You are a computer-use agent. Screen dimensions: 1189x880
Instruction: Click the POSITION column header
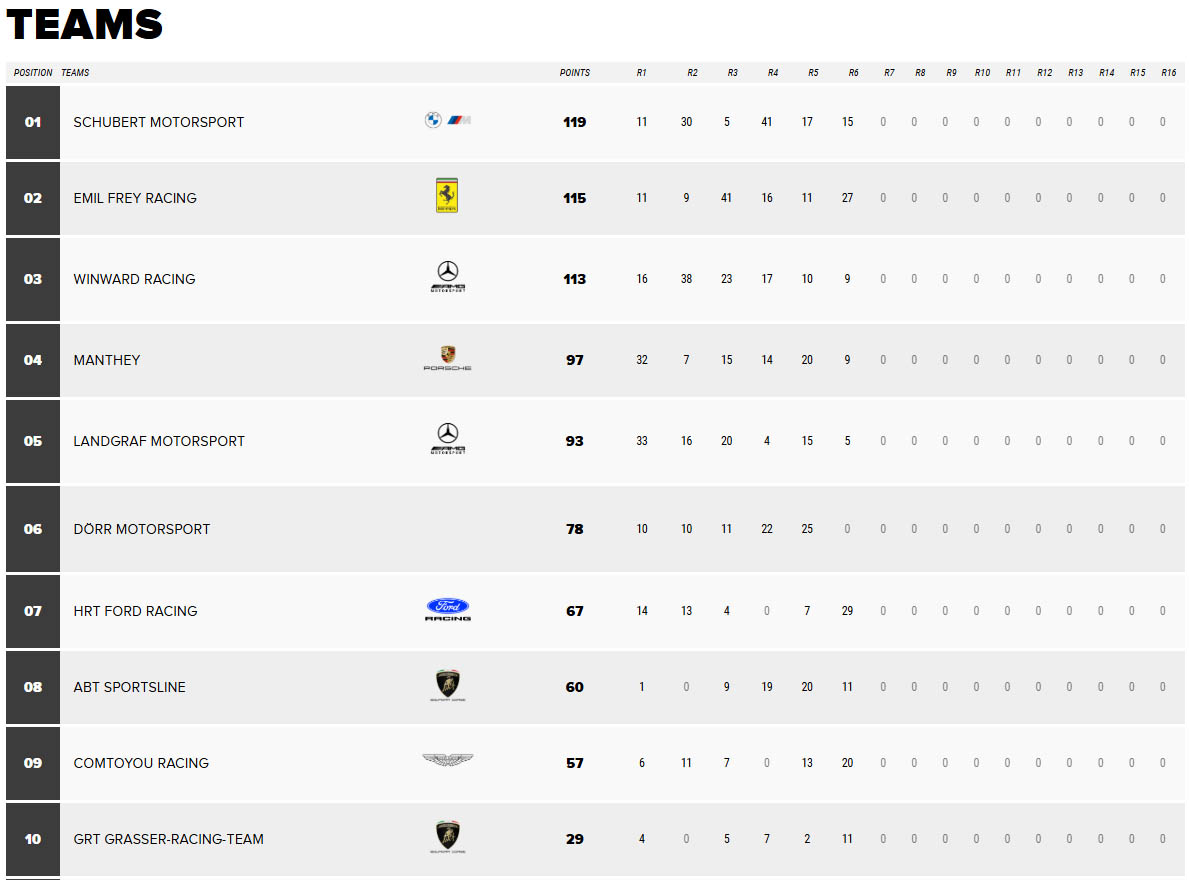pyautogui.click(x=33, y=73)
